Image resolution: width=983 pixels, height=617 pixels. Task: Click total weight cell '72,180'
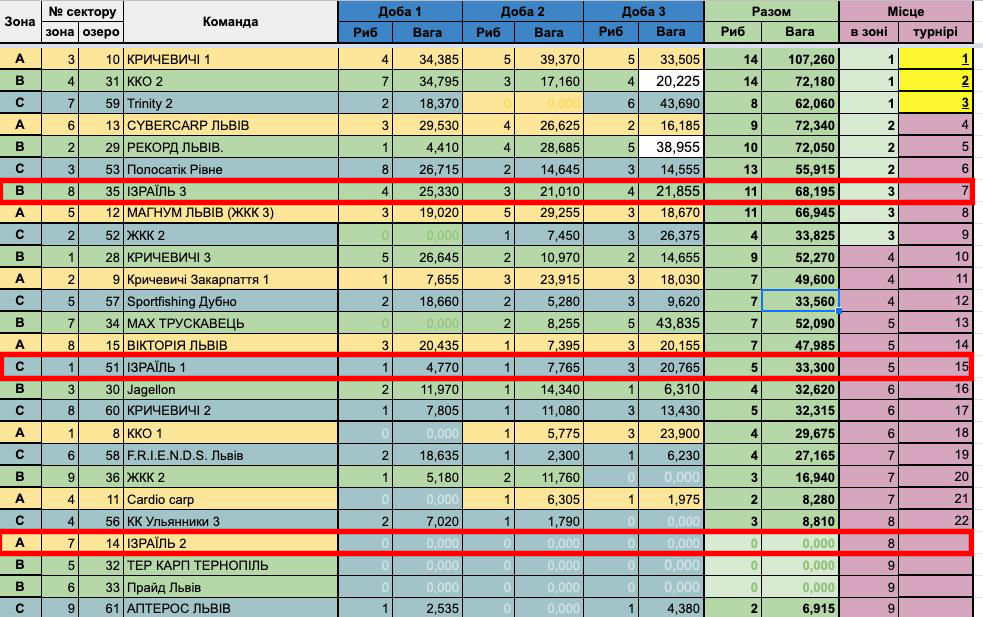click(x=800, y=81)
